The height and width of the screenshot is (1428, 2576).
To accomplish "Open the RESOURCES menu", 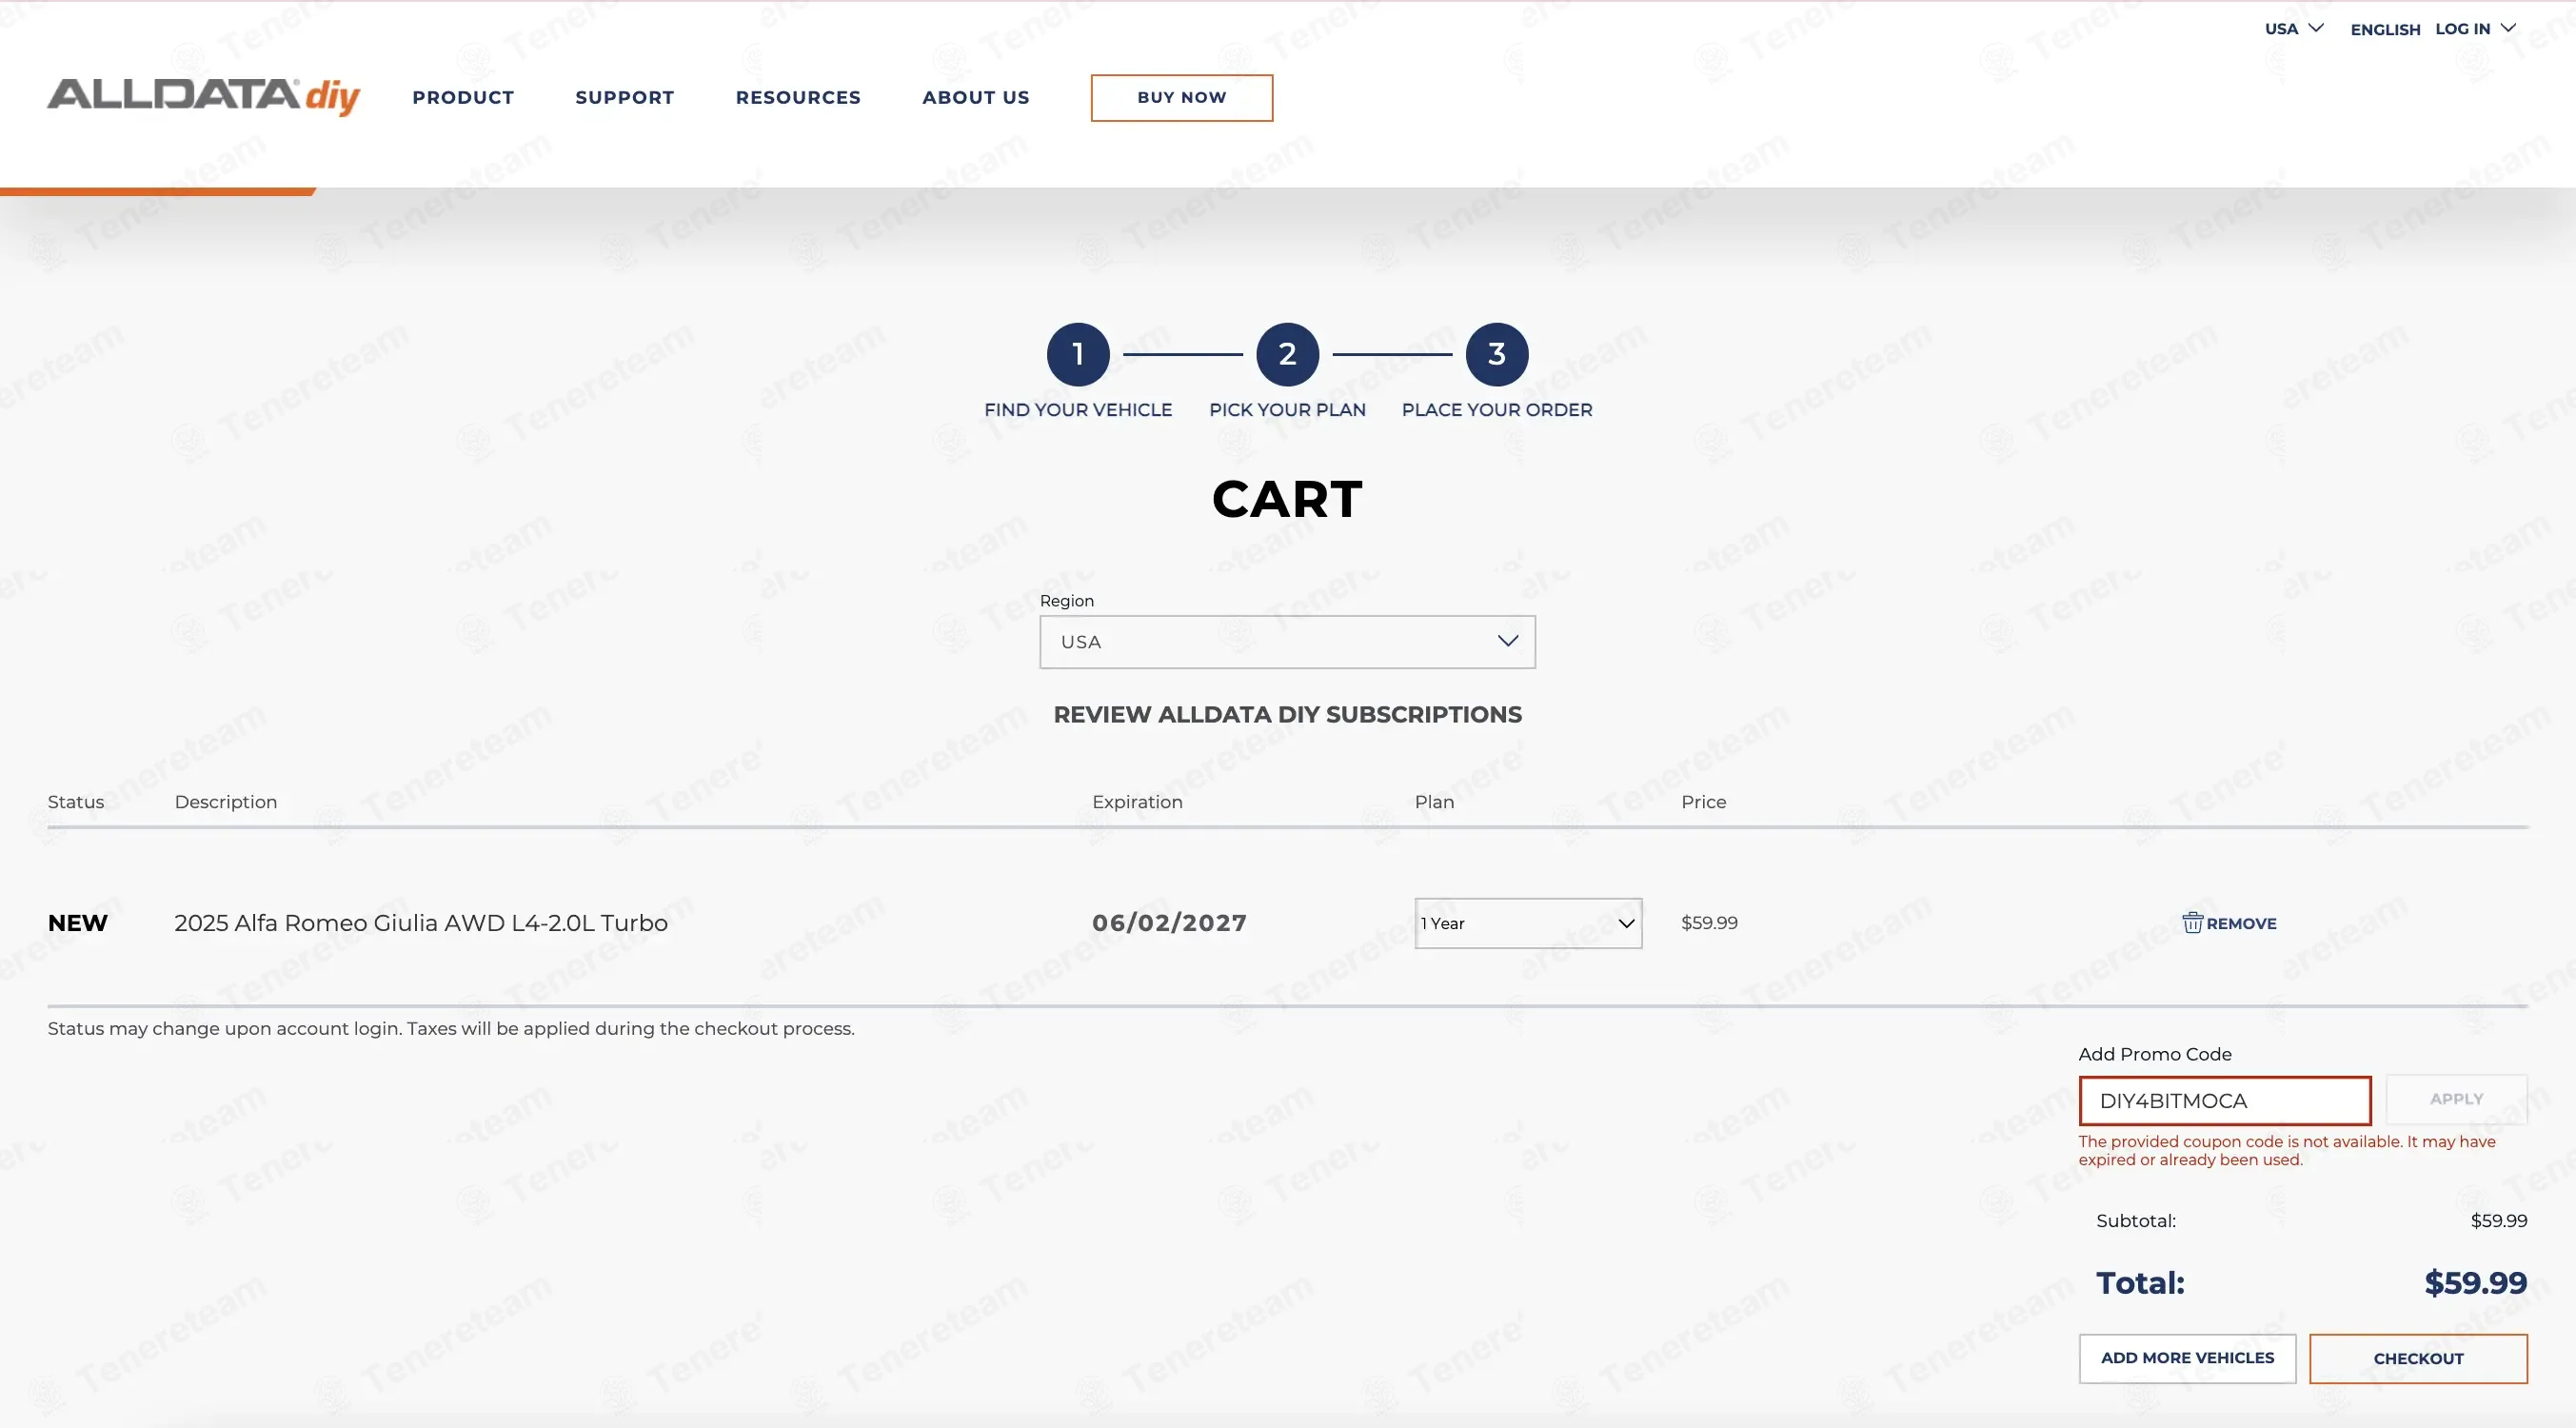I will coord(798,97).
